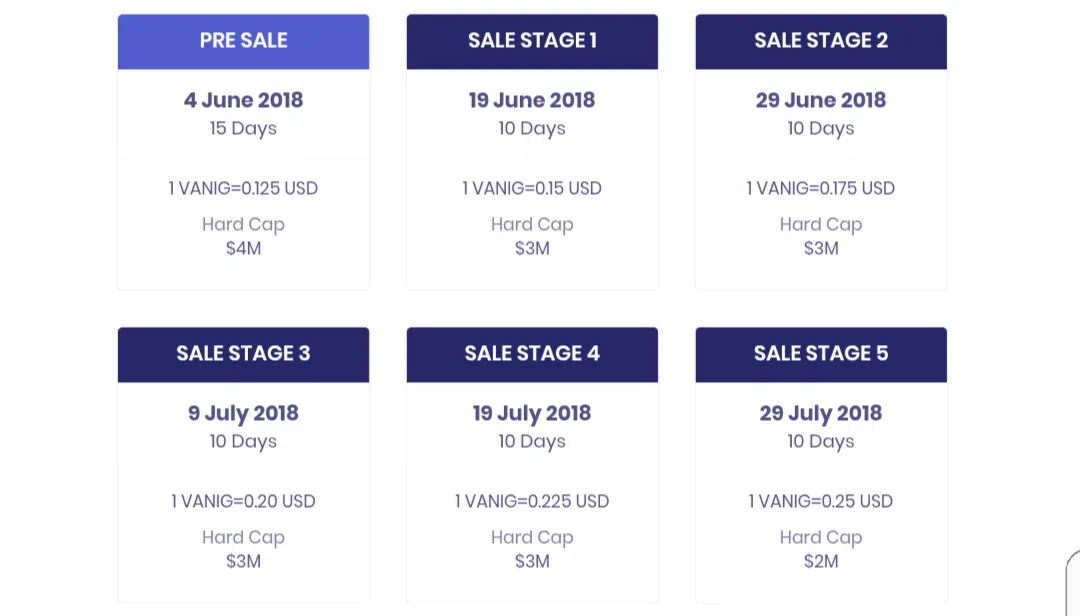
Task: Select the 29 June 2018 date text
Action: [x=821, y=100]
